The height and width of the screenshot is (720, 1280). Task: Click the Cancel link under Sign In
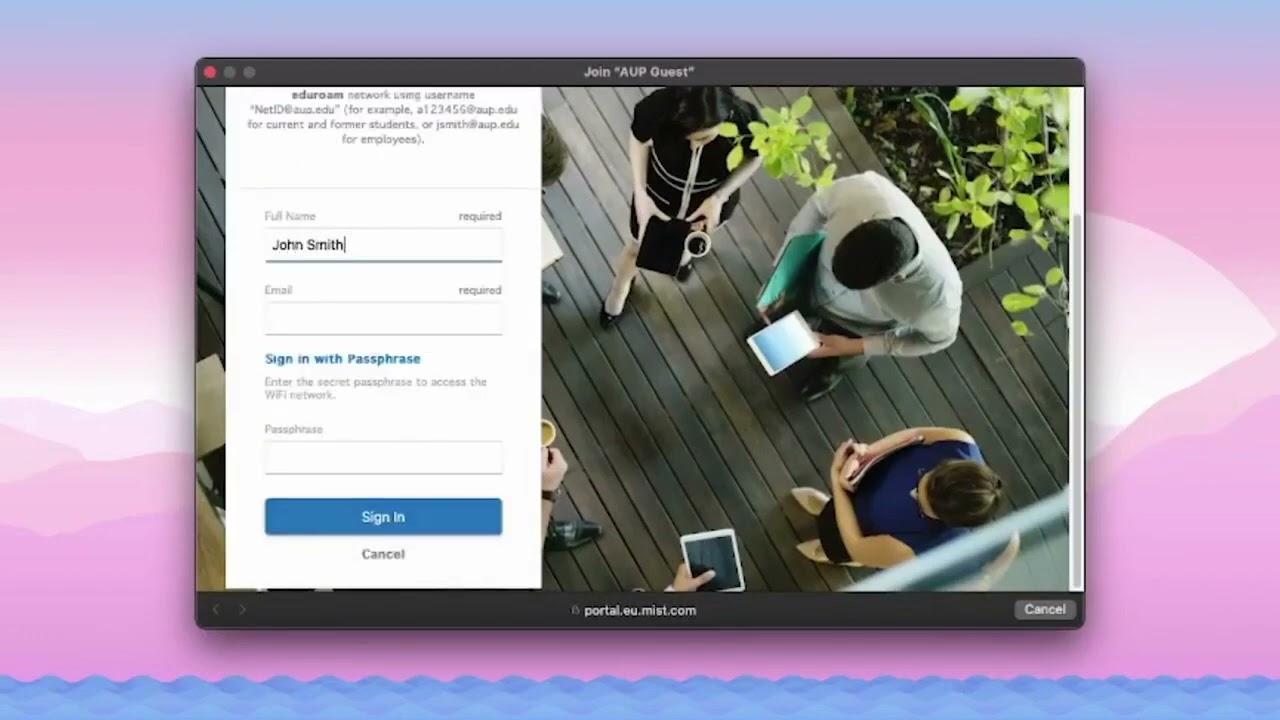[x=383, y=554]
